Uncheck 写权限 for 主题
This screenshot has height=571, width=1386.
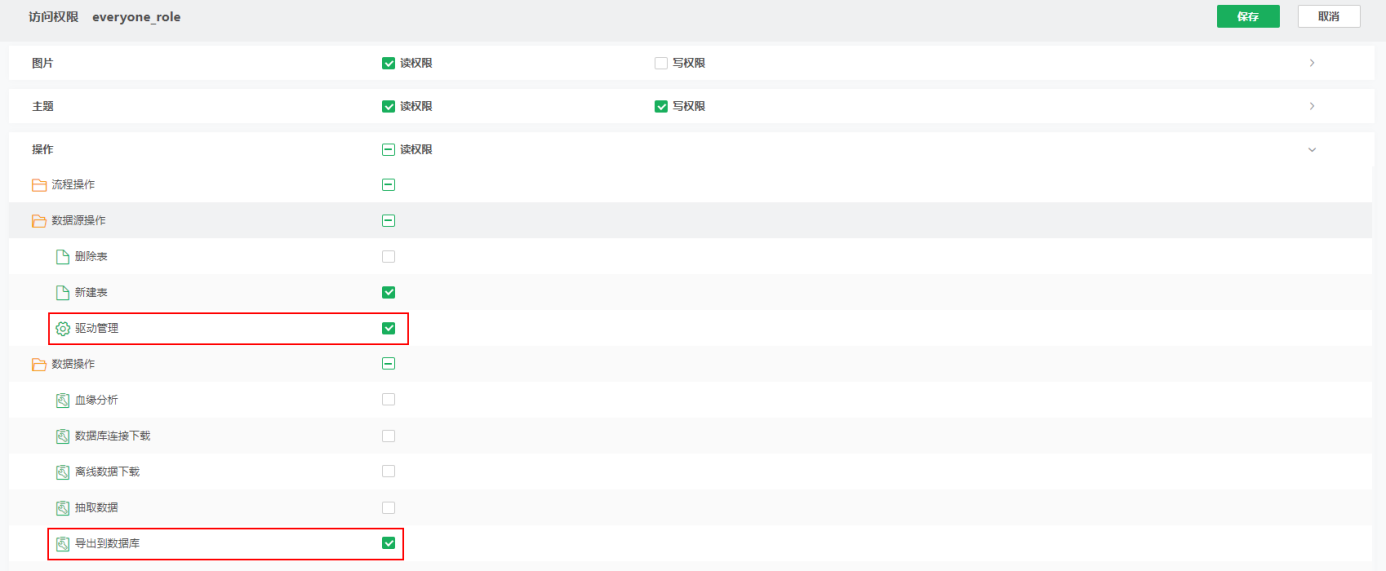(x=661, y=106)
